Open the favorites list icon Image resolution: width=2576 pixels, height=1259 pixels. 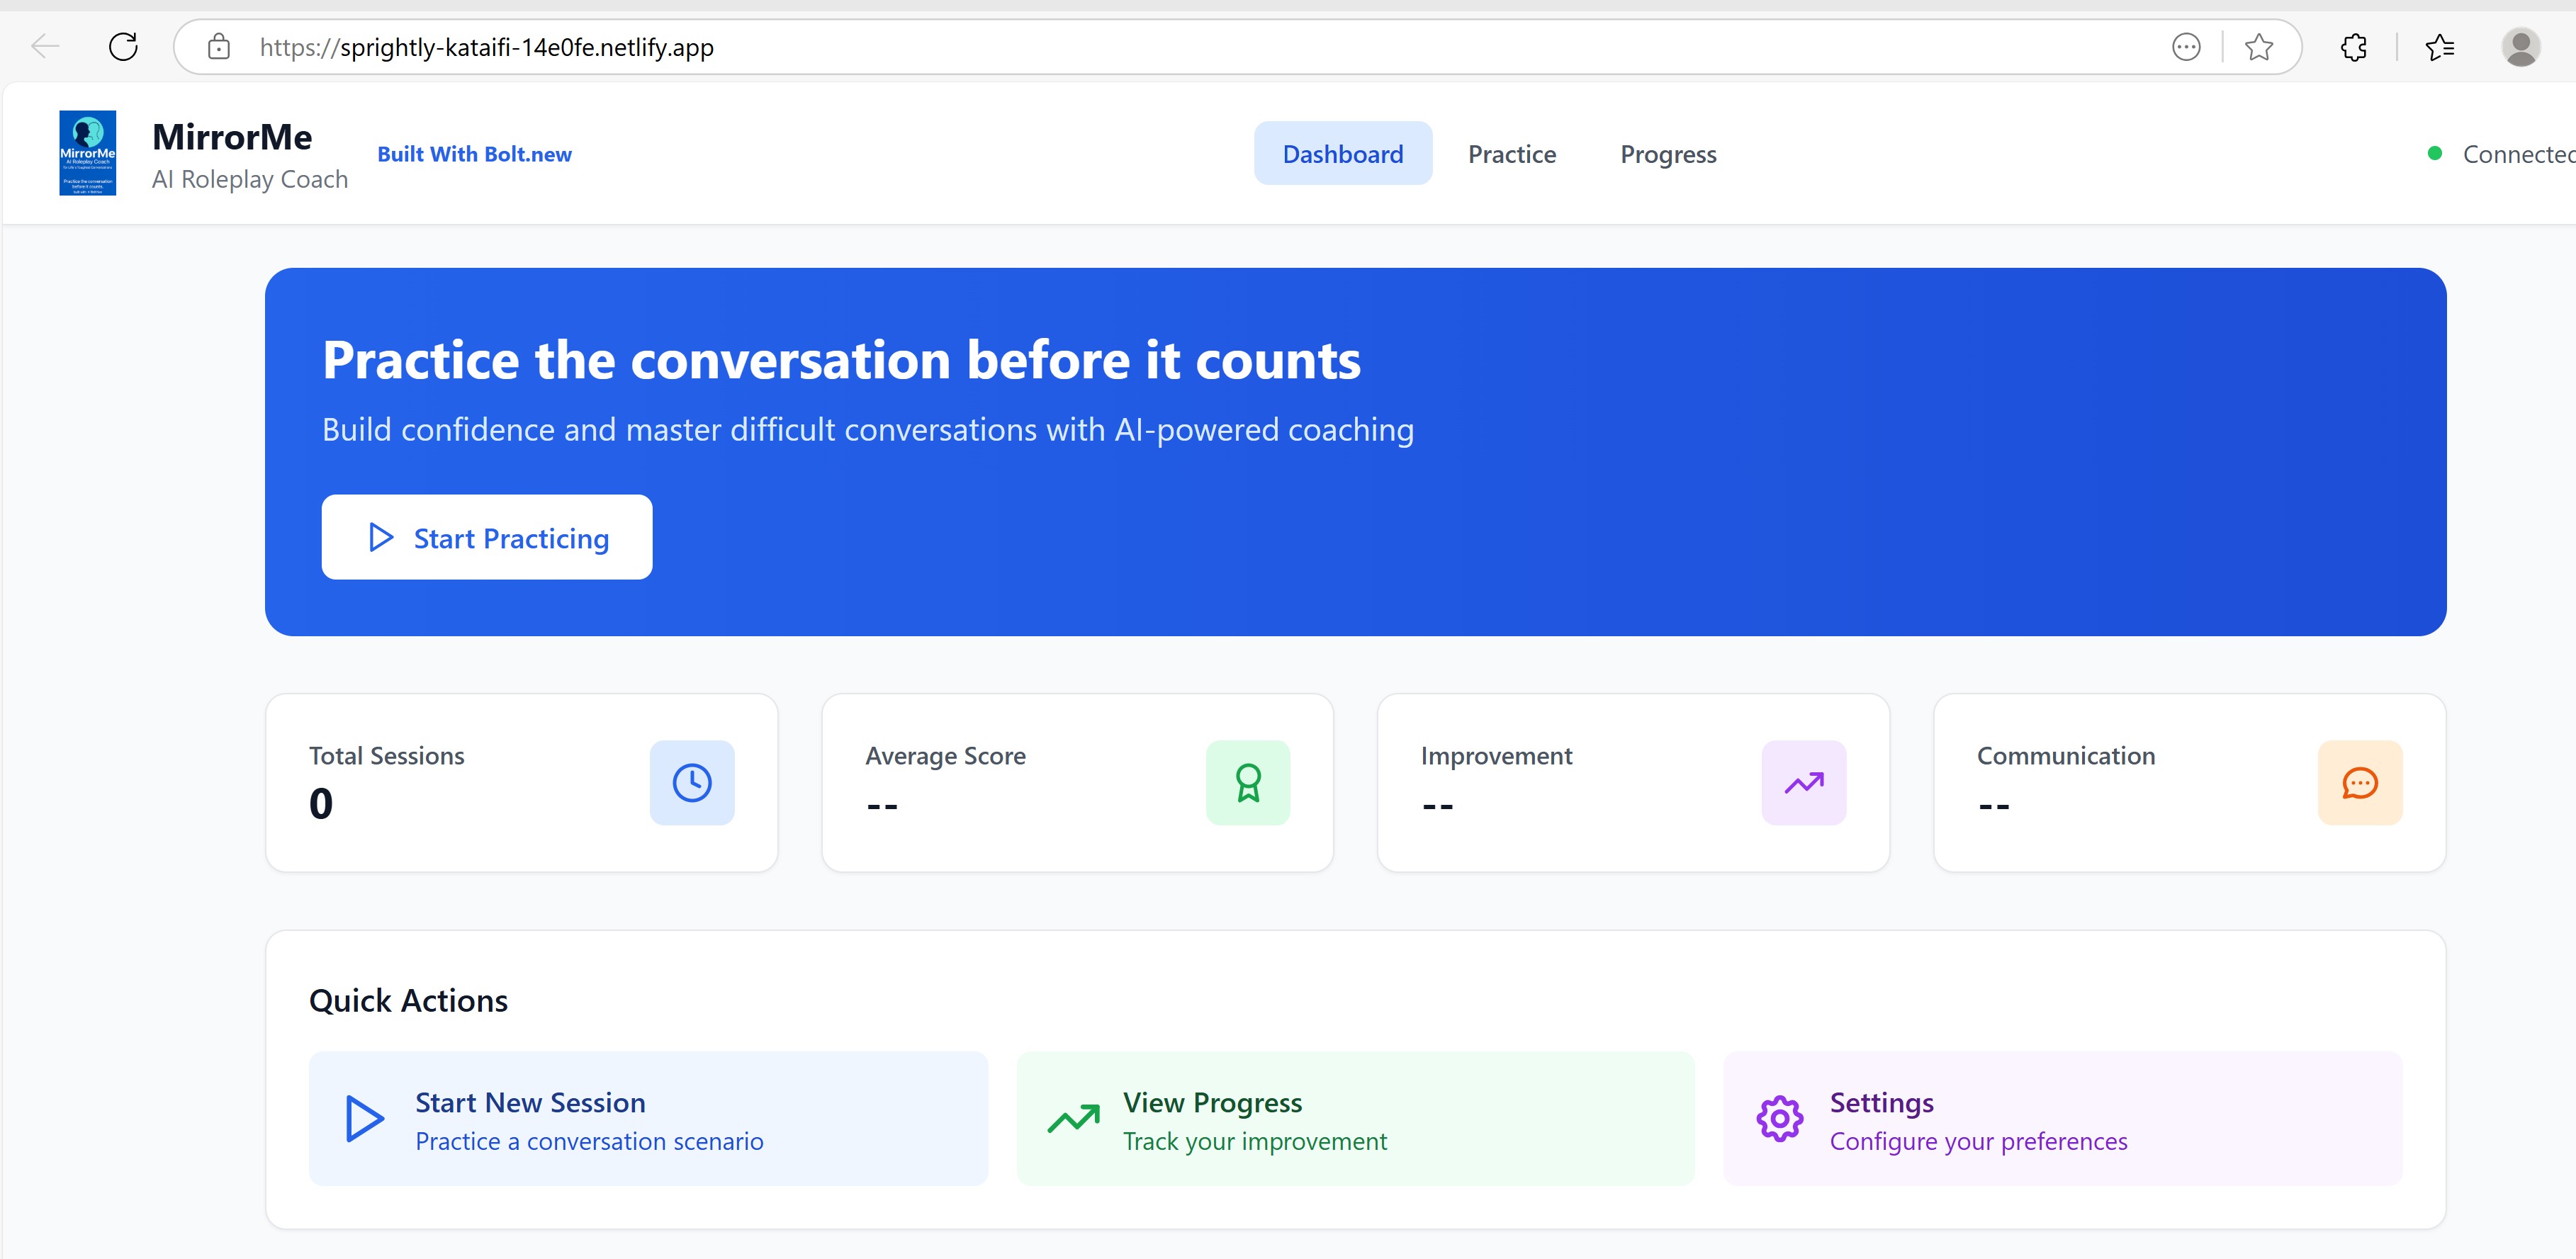coord(2439,47)
